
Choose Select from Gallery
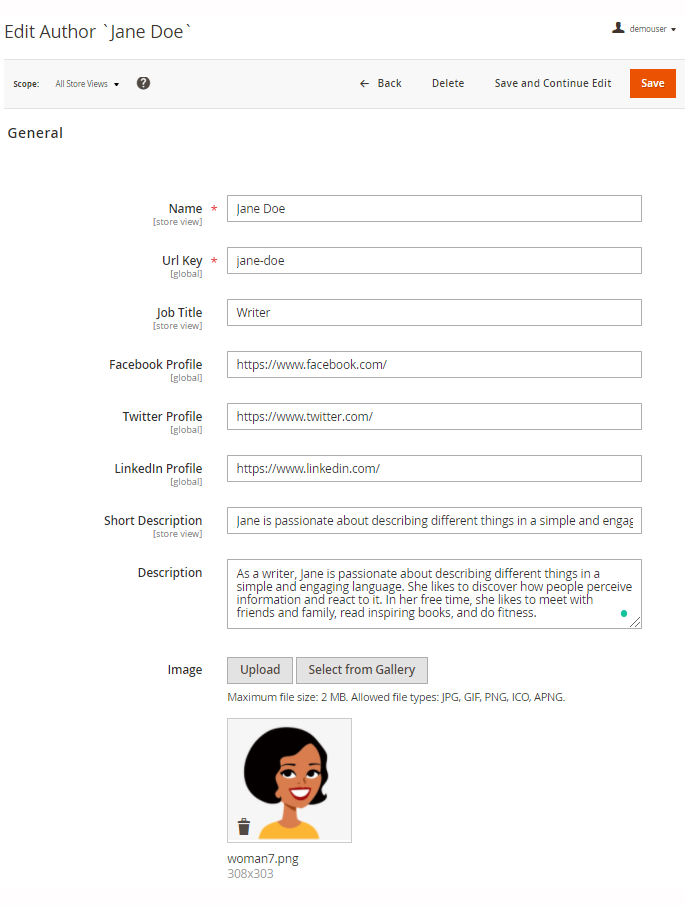(x=361, y=670)
